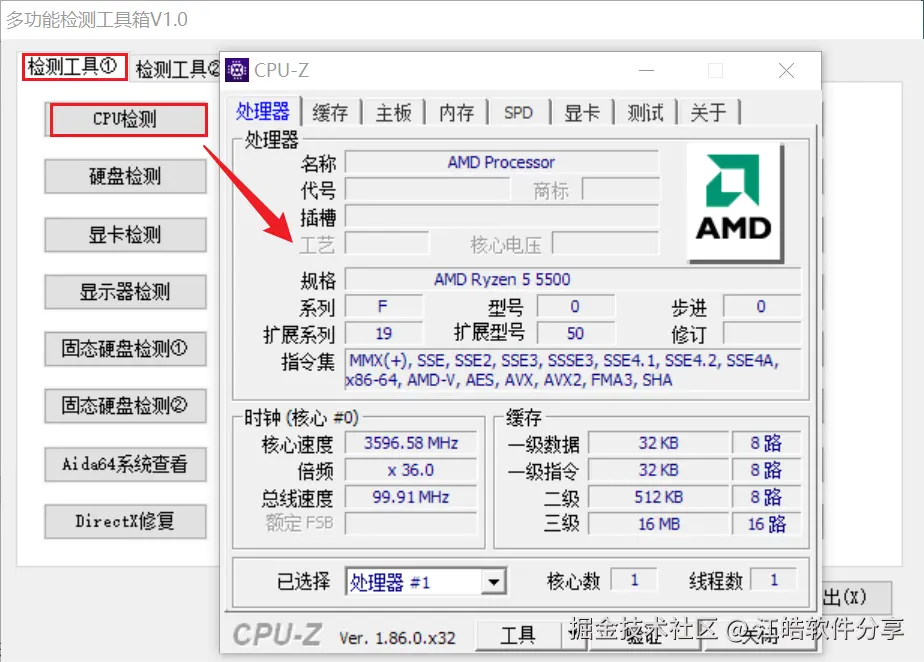Click the 固态硬盘检测① button
Screen dimensions: 924x662
tap(126, 349)
